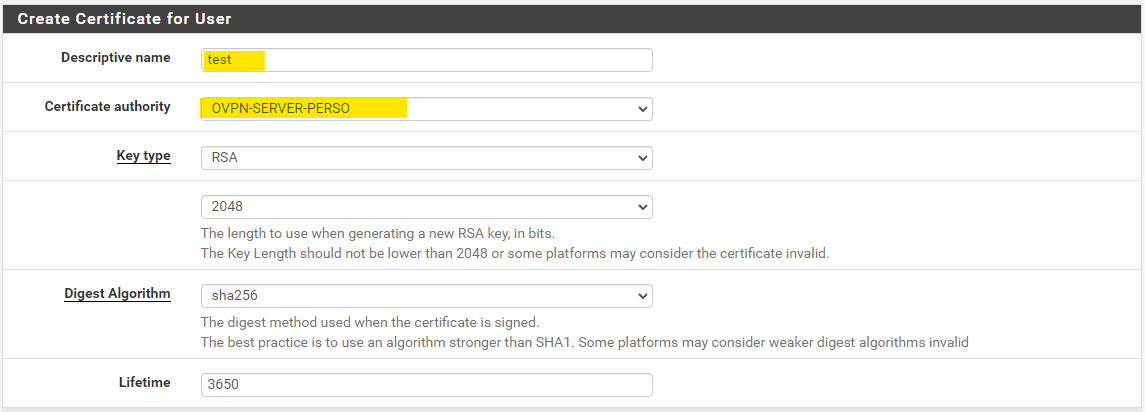Click the Certificate authority label
The width and height of the screenshot is (1145, 412).
tap(107, 106)
